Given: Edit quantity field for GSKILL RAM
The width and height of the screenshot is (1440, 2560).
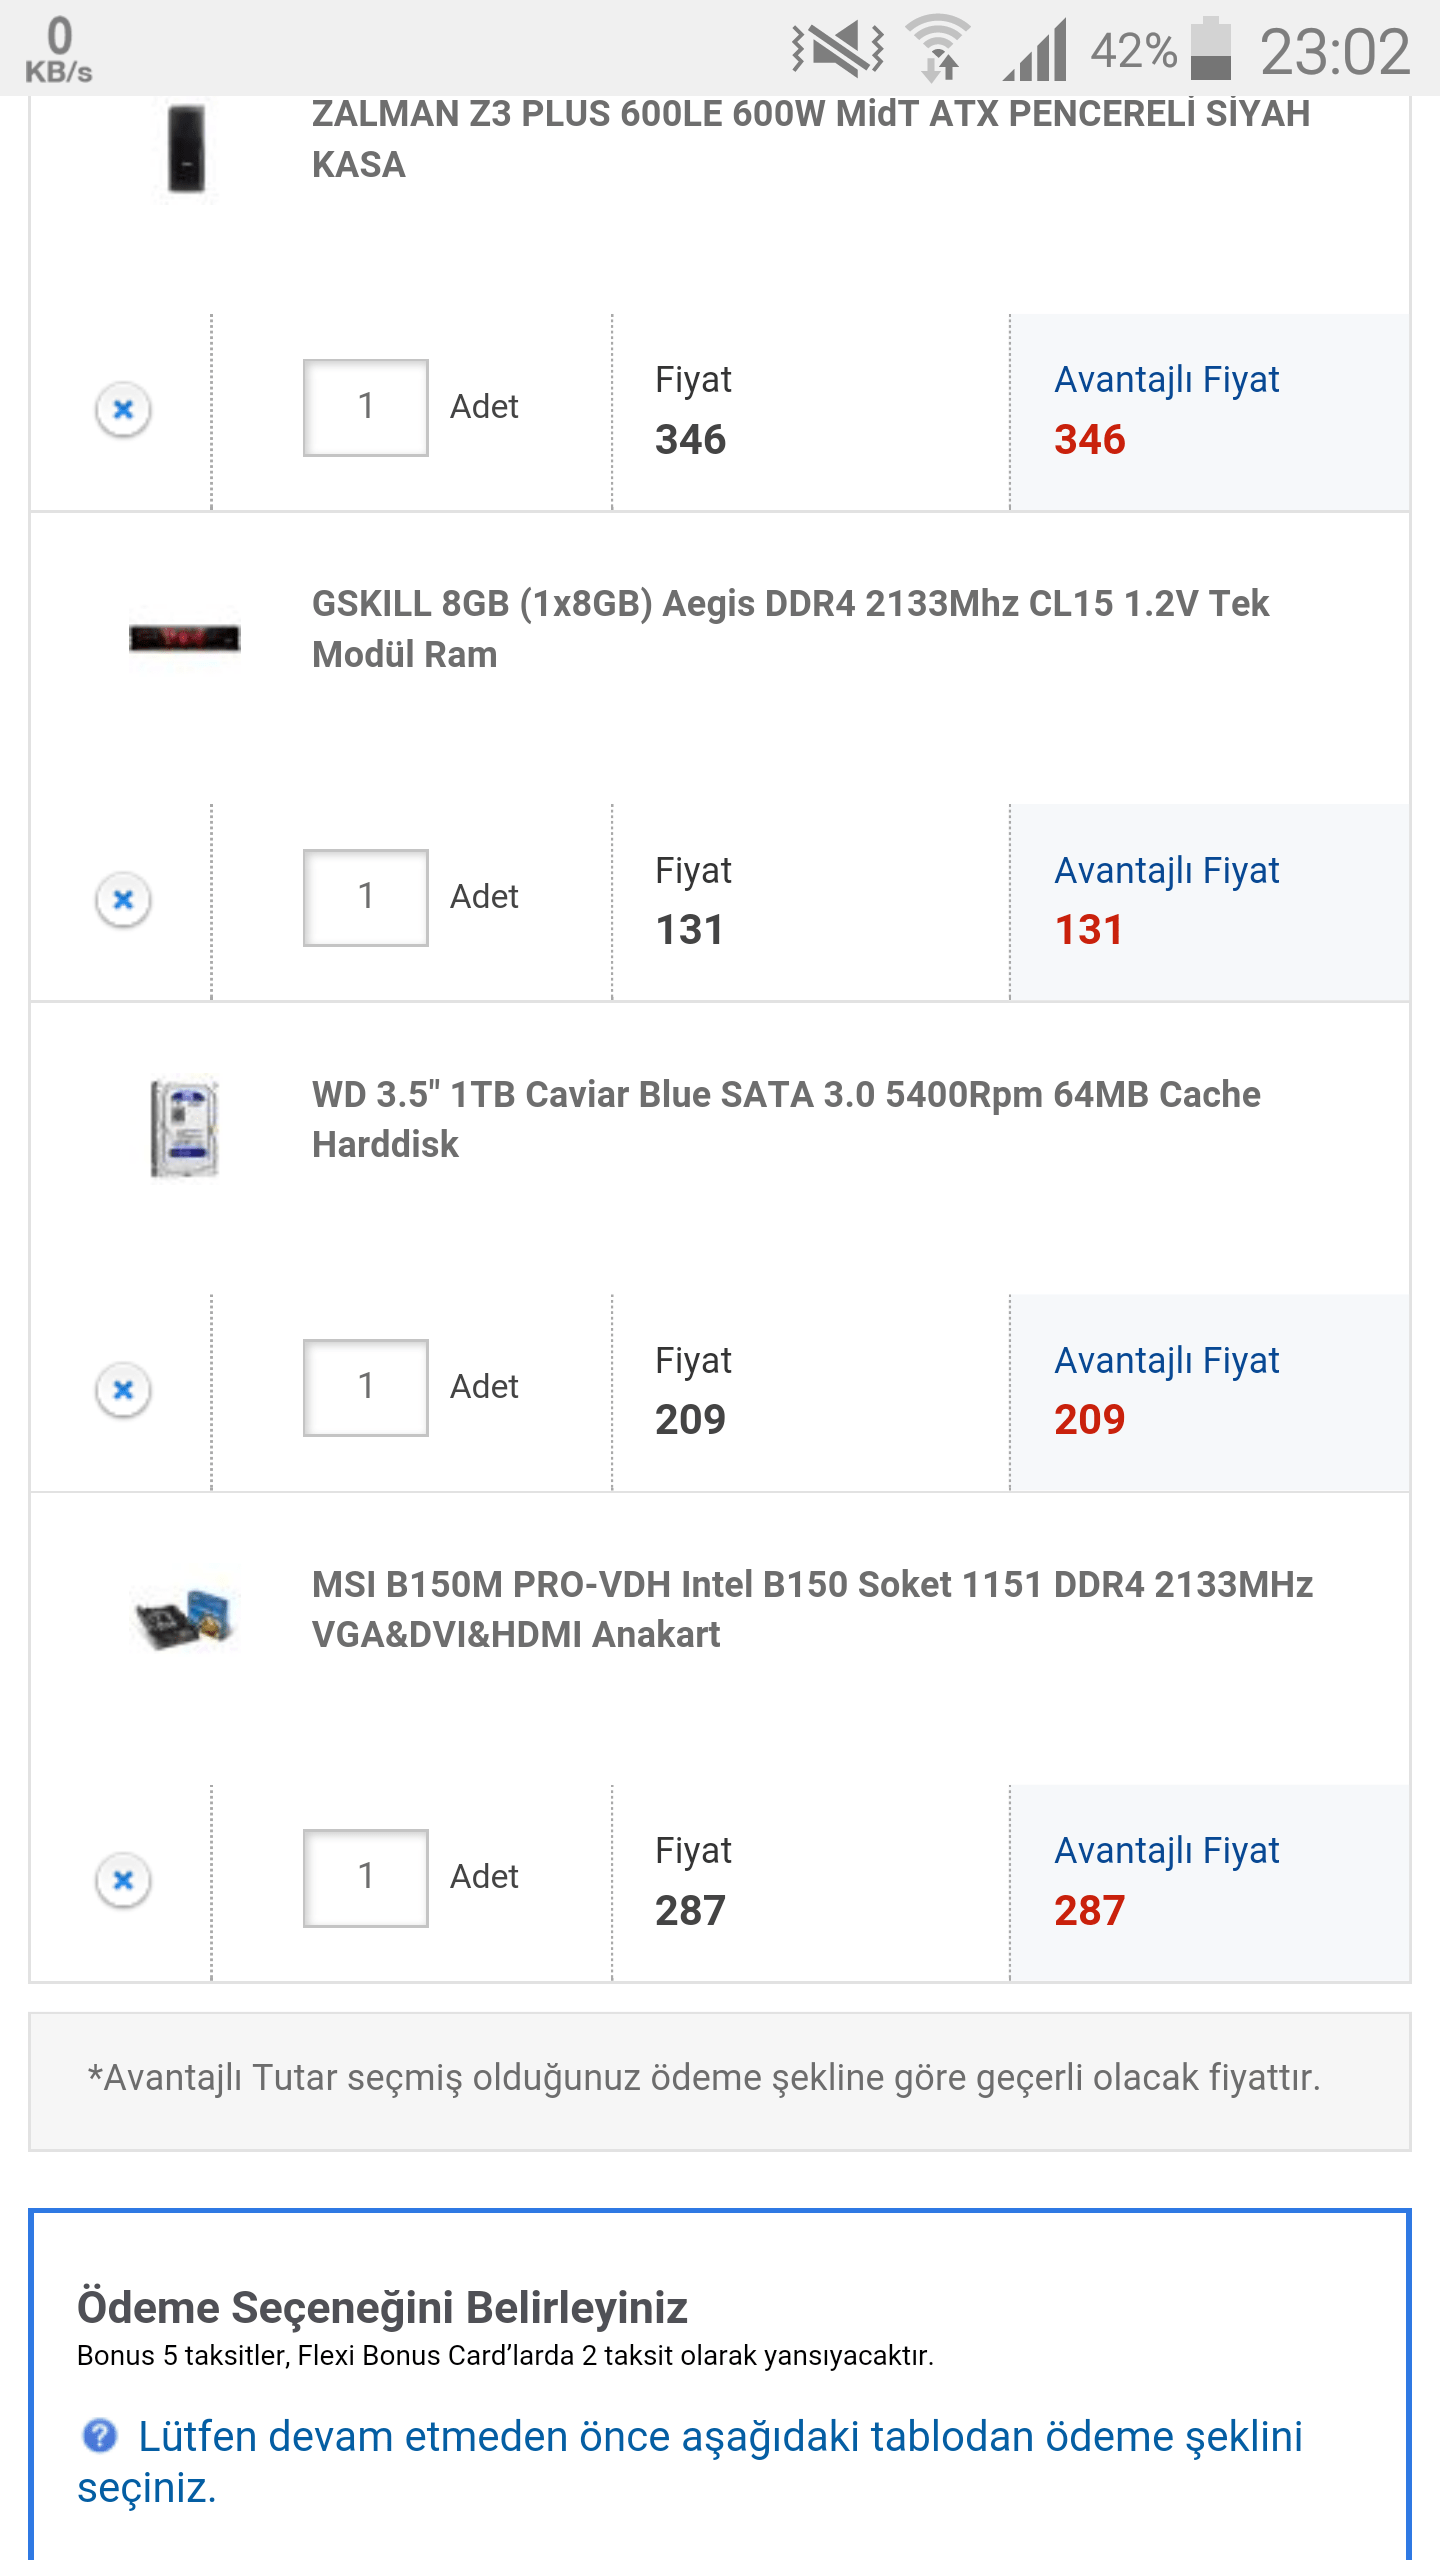Looking at the screenshot, I should pyautogui.click(x=366, y=897).
